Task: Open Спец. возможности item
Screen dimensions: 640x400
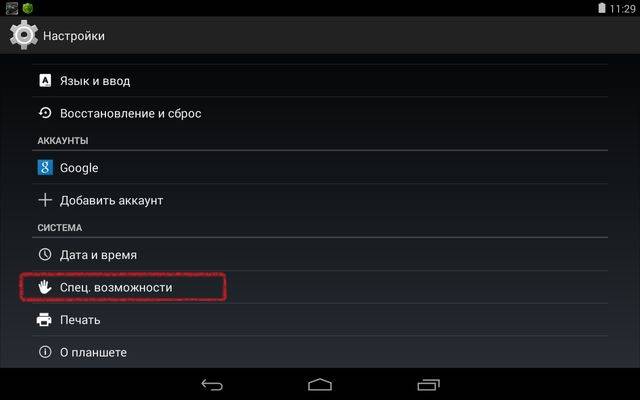Action: 320,287
